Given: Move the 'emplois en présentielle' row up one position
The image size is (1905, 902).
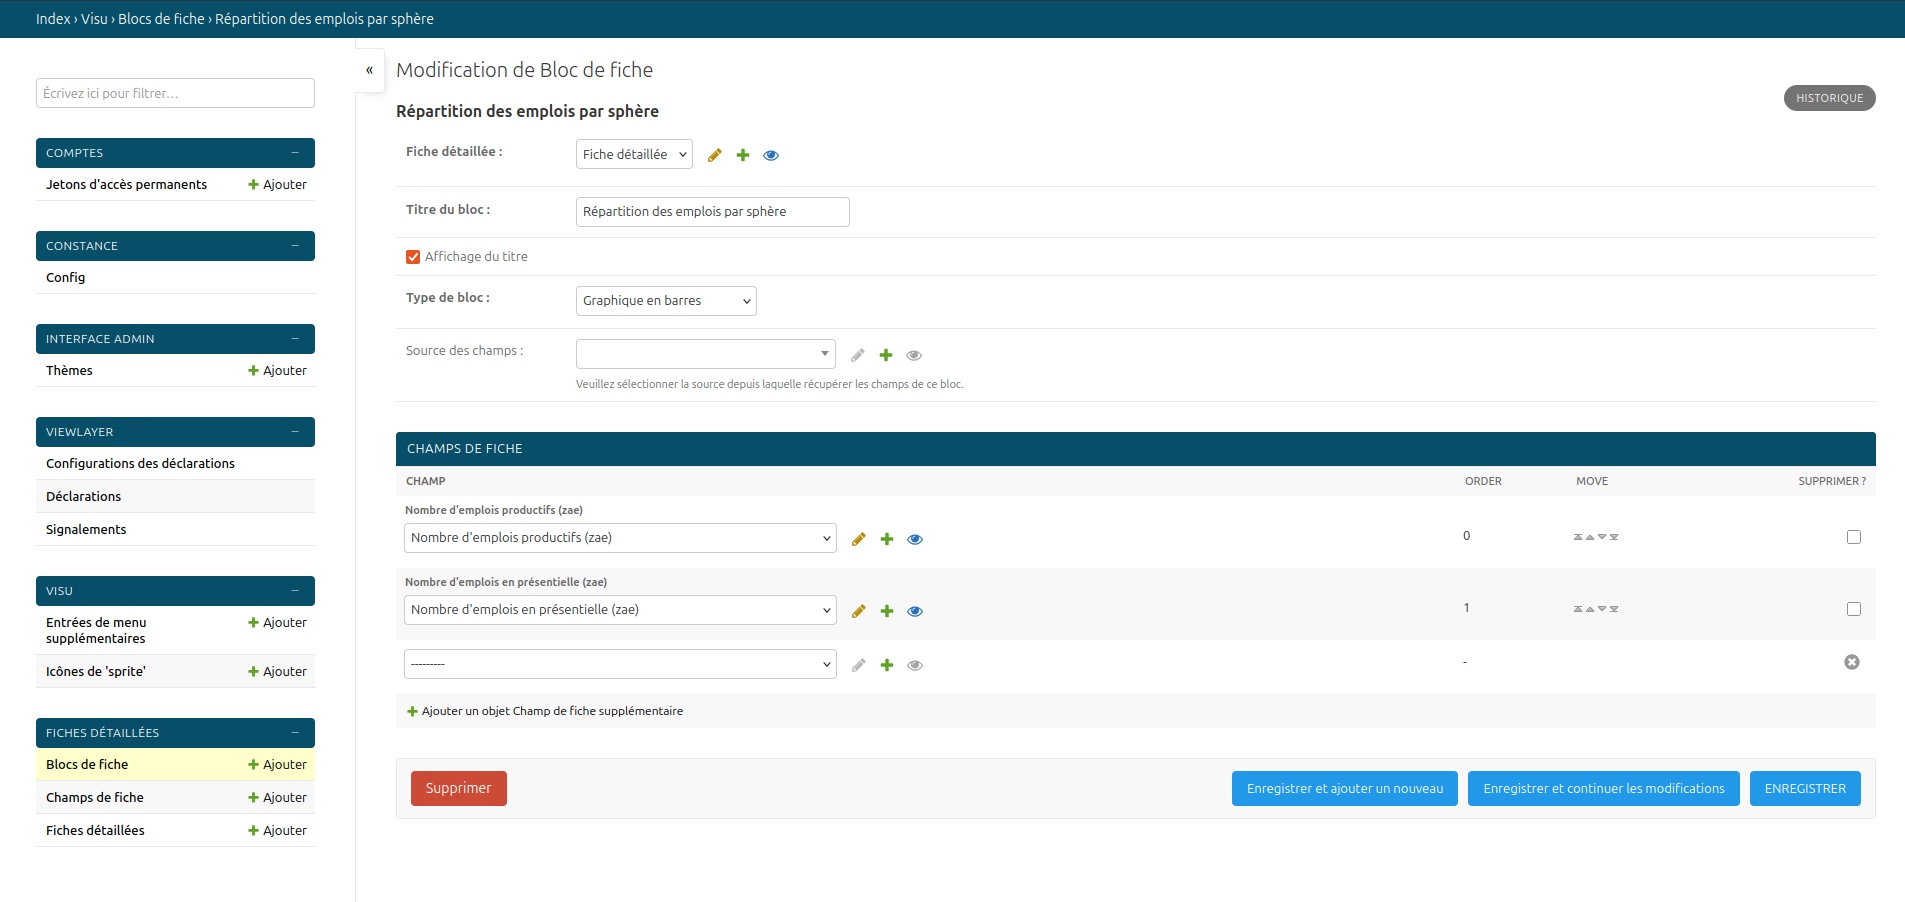Looking at the screenshot, I should 1590,609.
